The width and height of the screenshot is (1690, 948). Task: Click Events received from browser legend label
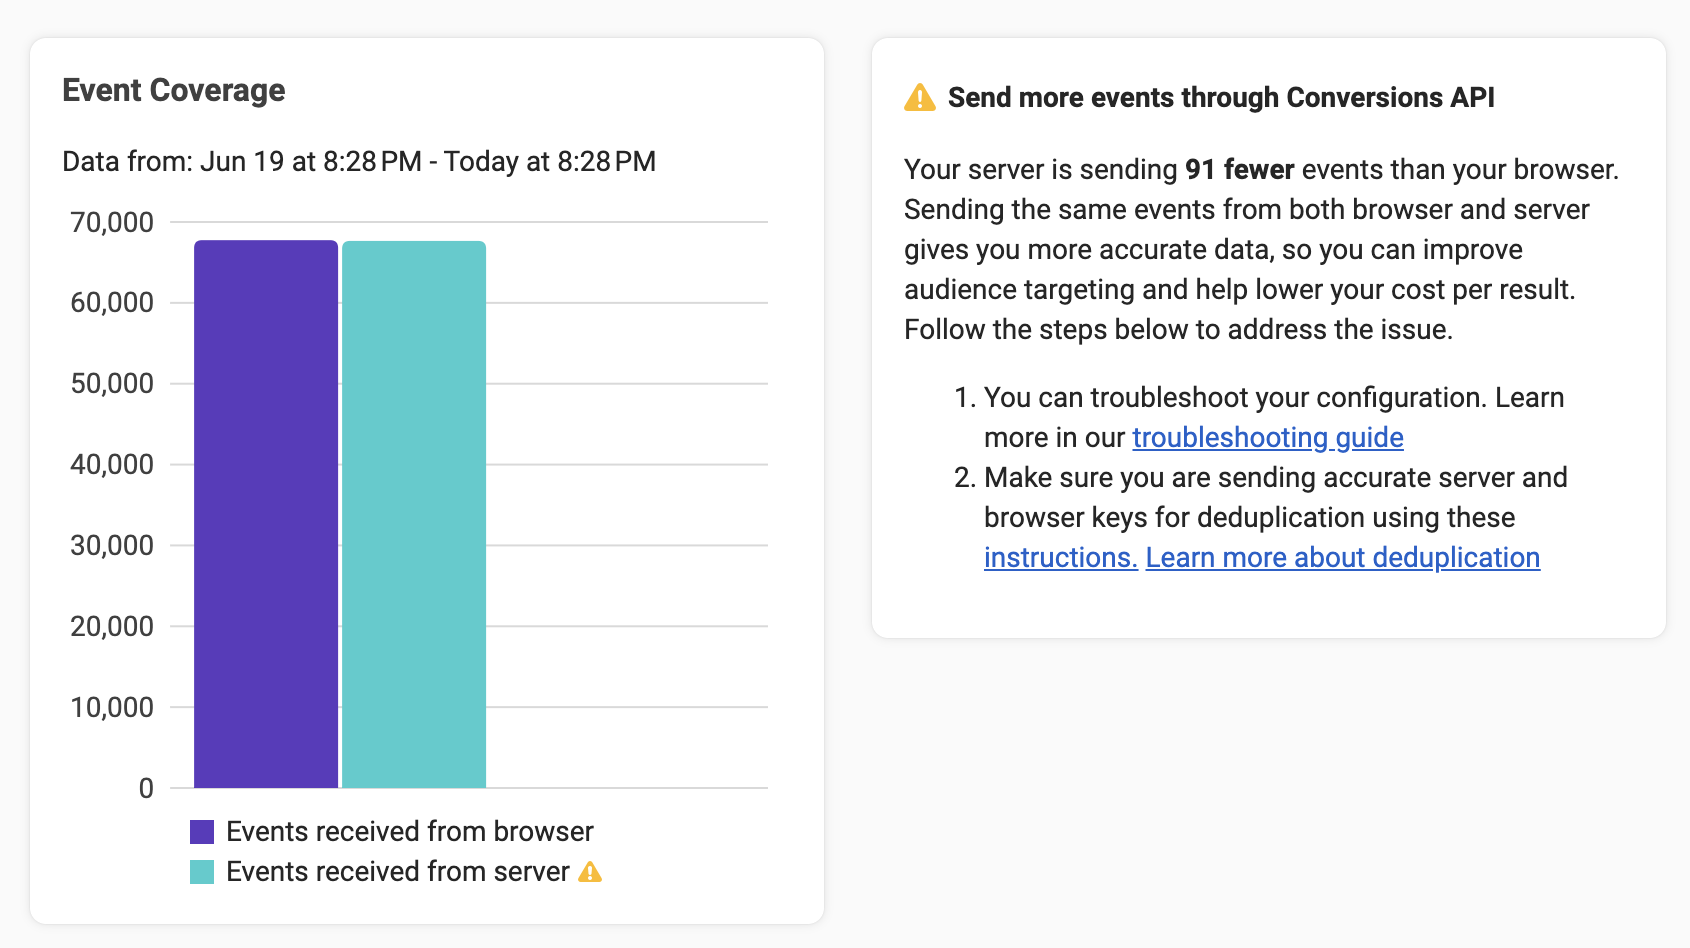[410, 831]
